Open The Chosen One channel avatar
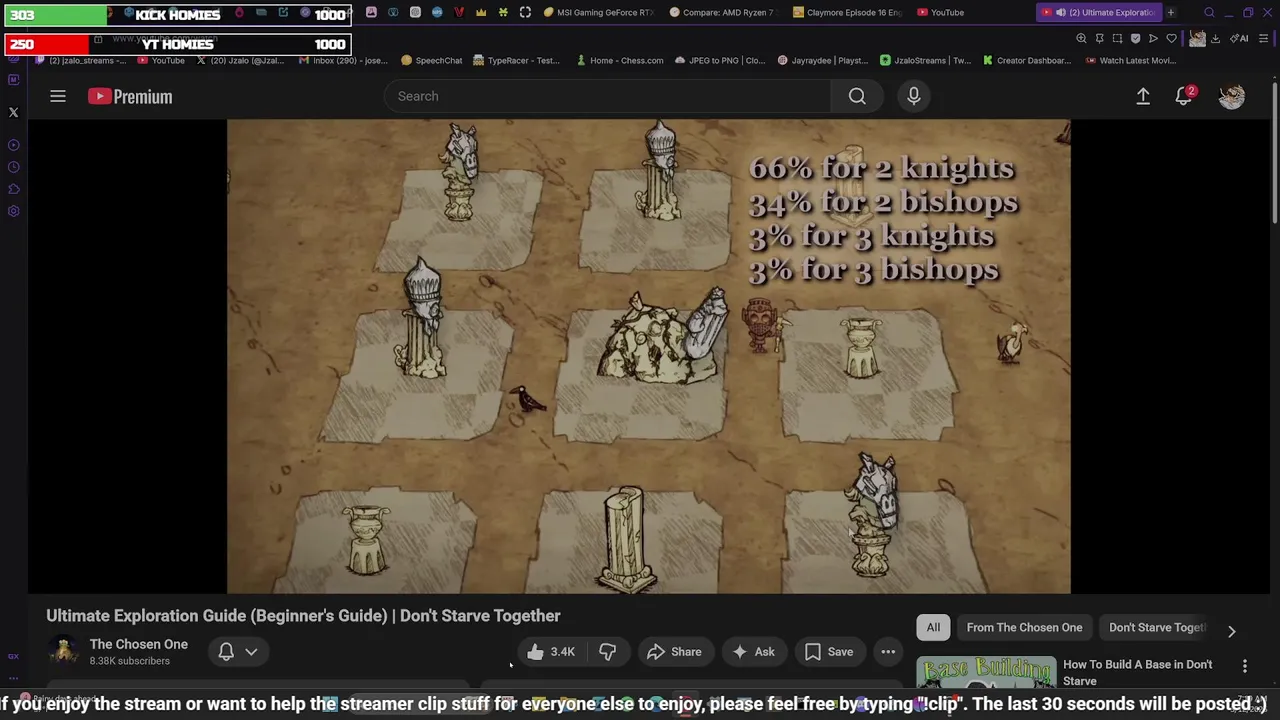The image size is (1280, 720). (64, 651)
